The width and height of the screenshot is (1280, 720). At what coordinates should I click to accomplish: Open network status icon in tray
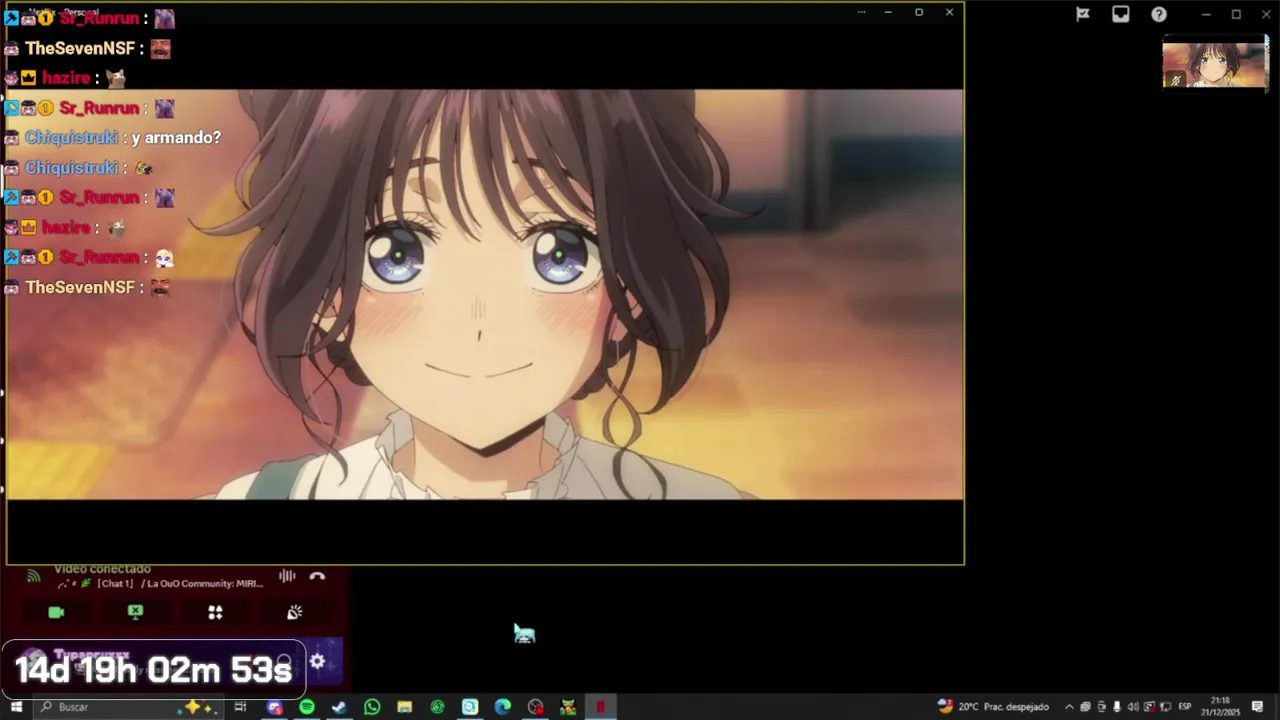coord(1165,707)
